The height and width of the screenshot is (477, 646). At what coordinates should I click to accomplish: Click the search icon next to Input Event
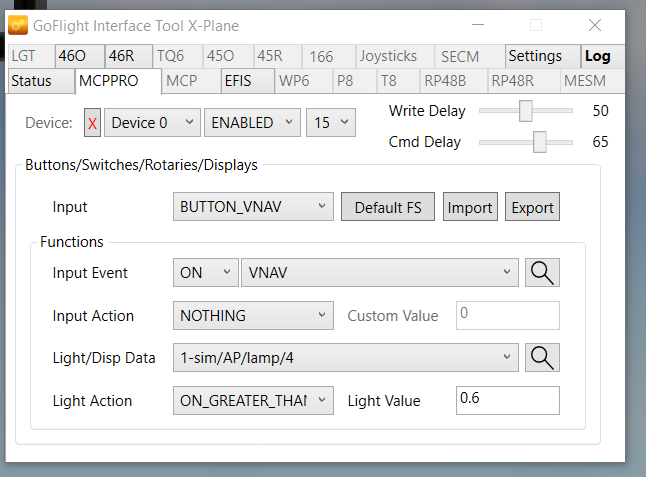click(x=543, y=273)
